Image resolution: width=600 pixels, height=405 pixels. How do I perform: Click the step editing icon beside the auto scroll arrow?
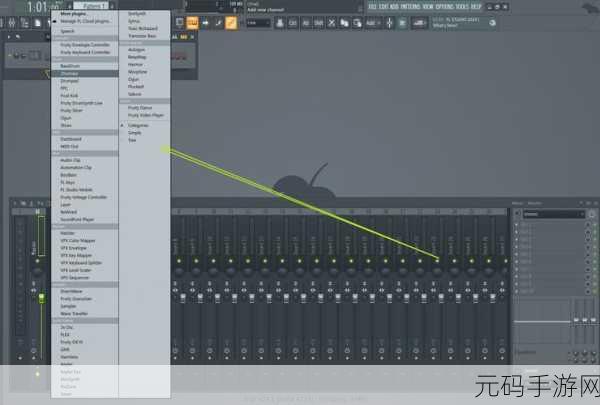pyautogui.click(x=218, y=23)
